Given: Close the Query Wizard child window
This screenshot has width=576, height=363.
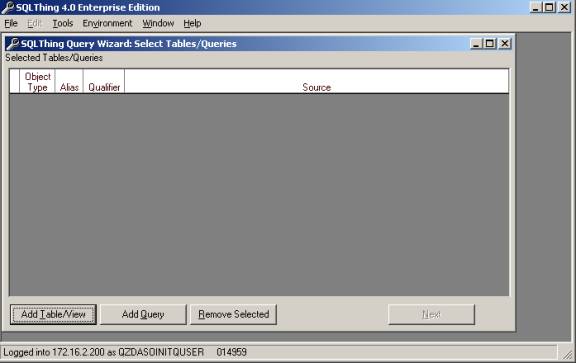Looking at the screenshot, I should [x=505, y=44].
